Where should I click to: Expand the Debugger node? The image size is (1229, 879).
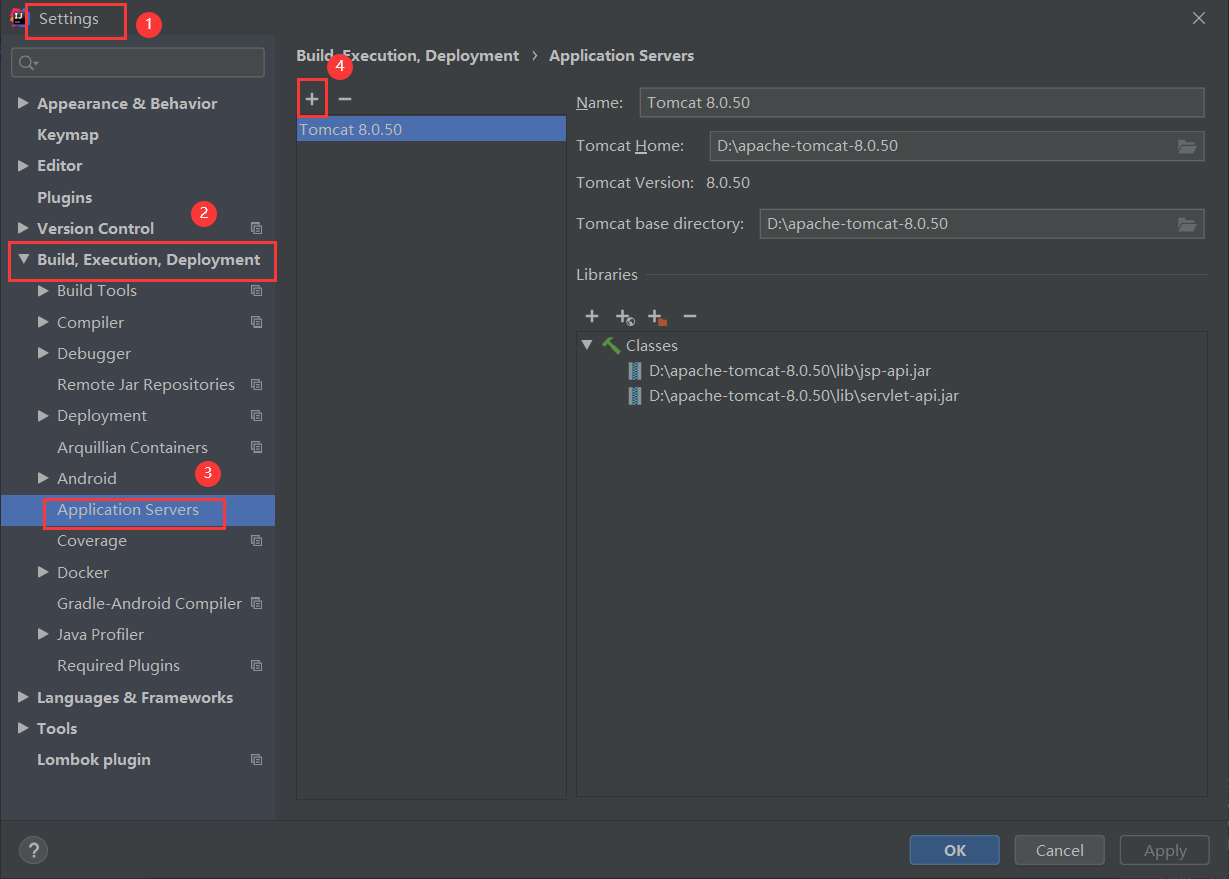(43, 353)
